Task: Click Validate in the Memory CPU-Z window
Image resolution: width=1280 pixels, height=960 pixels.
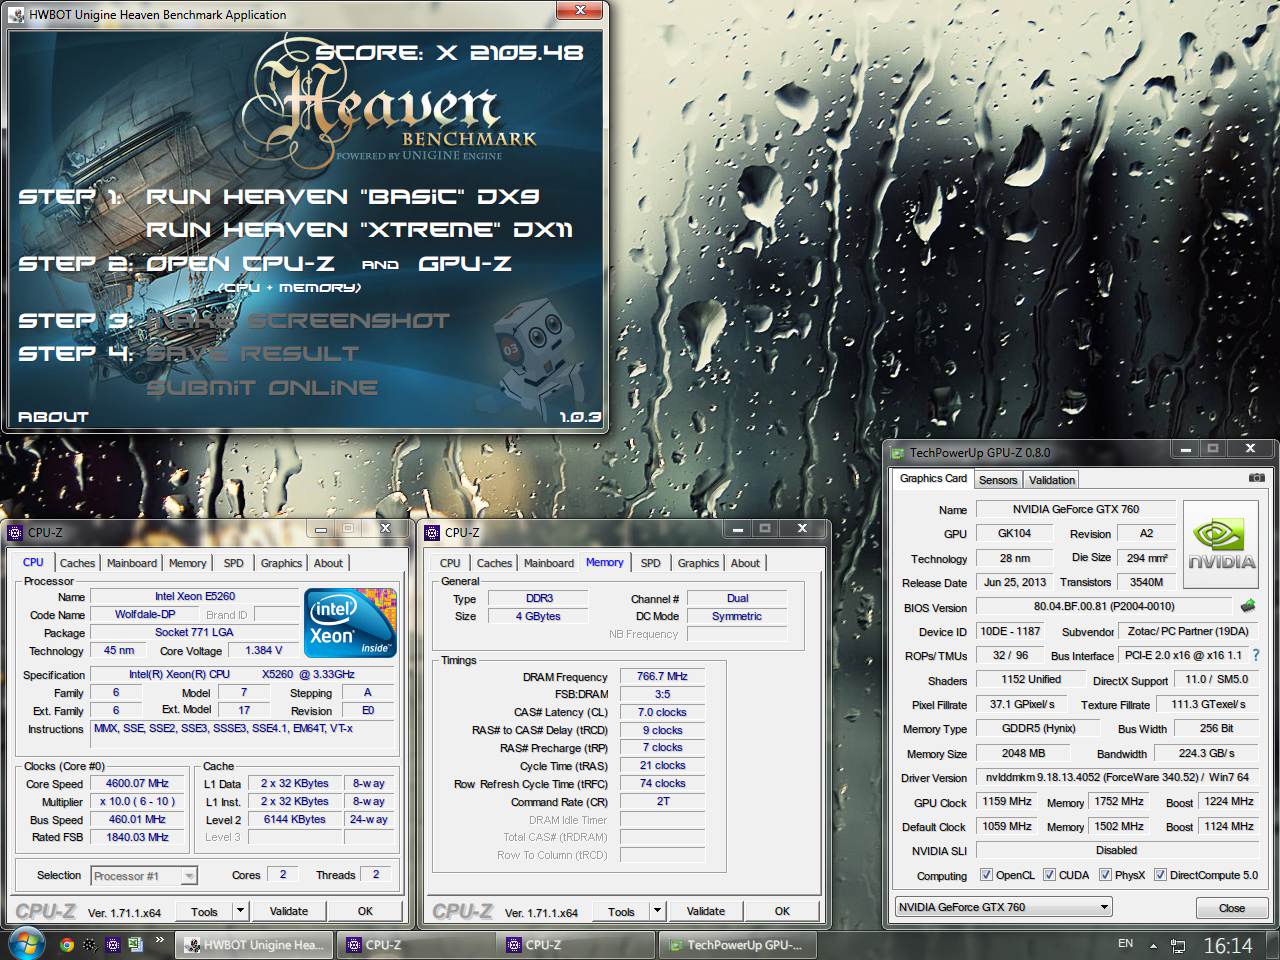Action: point(705,911)
